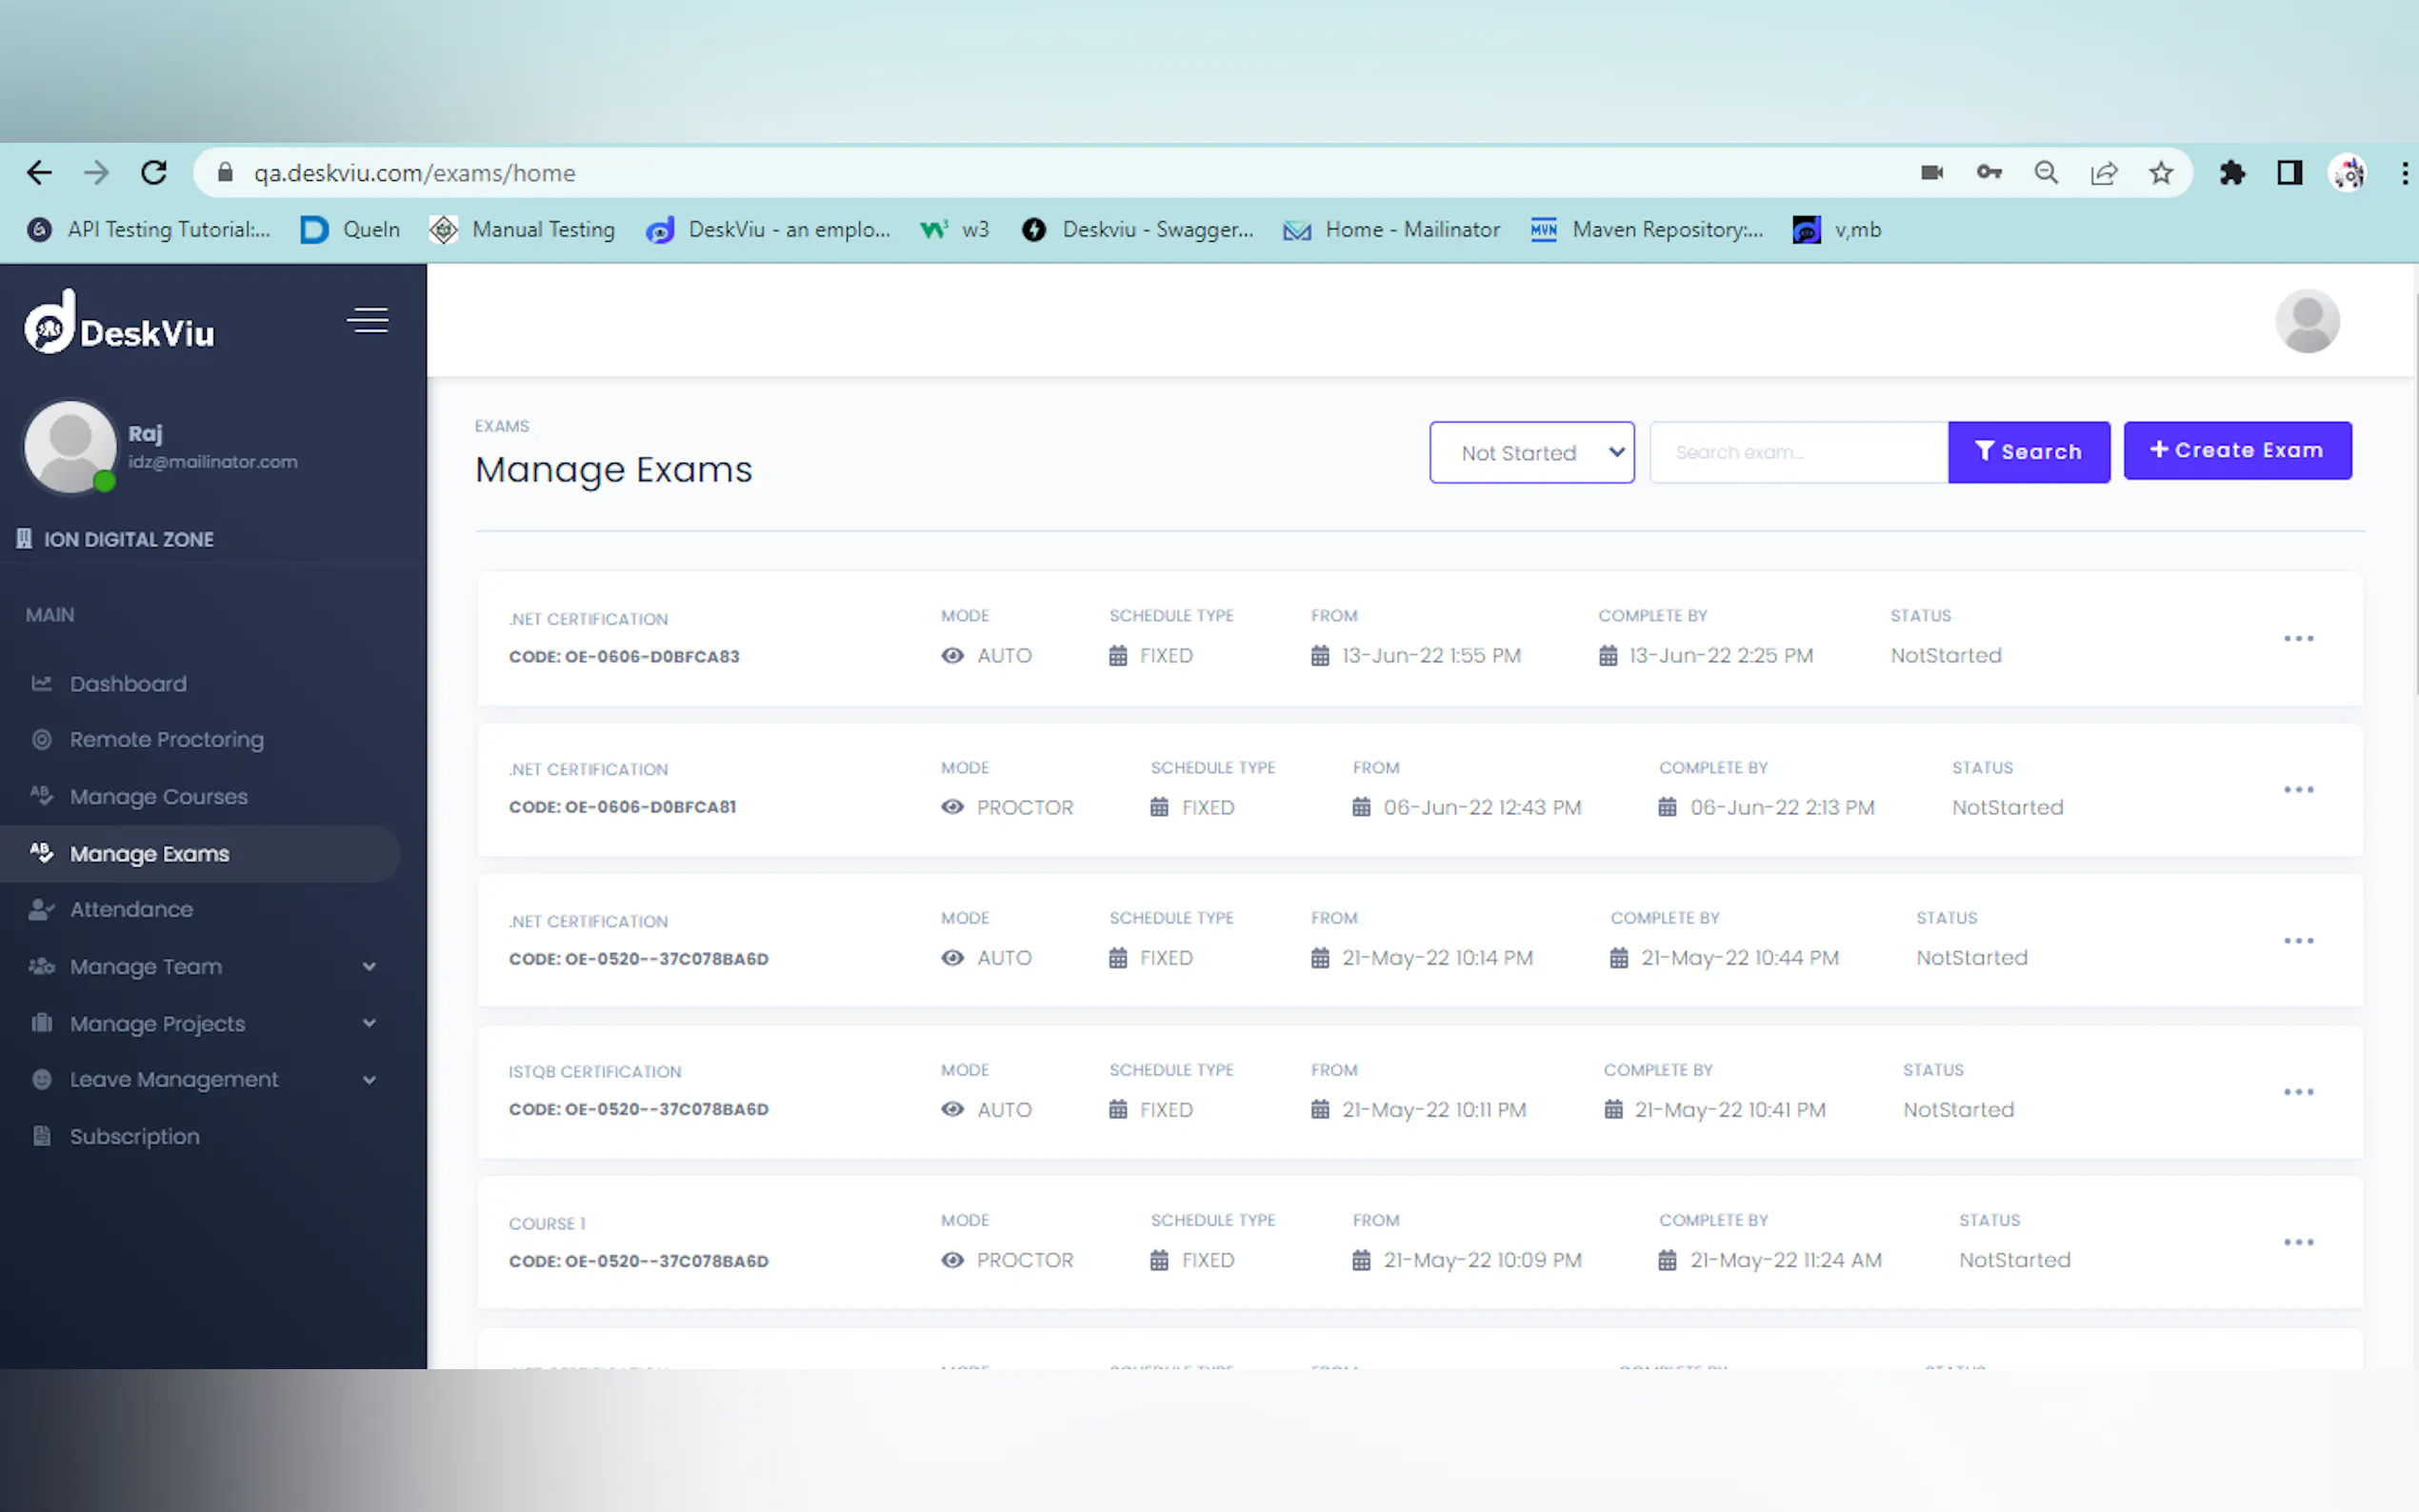Click the eye icon beside AUTO on first exam
Screen dimensions: 2419x1512
point(952,655)
